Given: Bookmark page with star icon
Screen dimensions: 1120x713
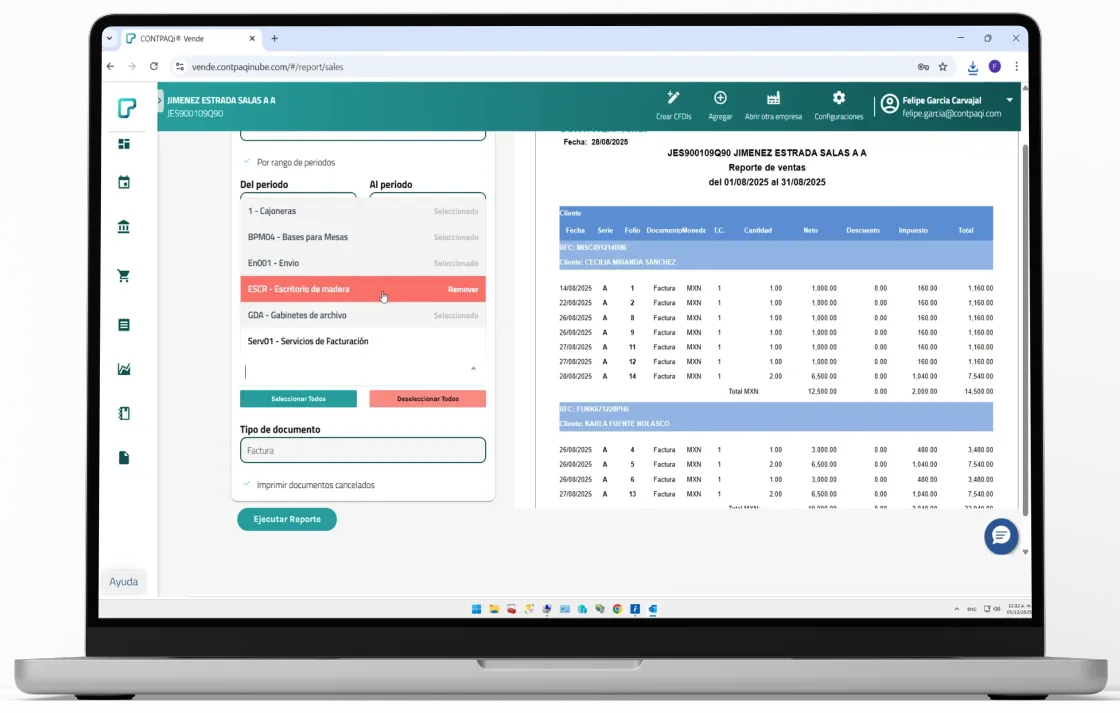Looking at the screenshot, I should tap(943, 66).
